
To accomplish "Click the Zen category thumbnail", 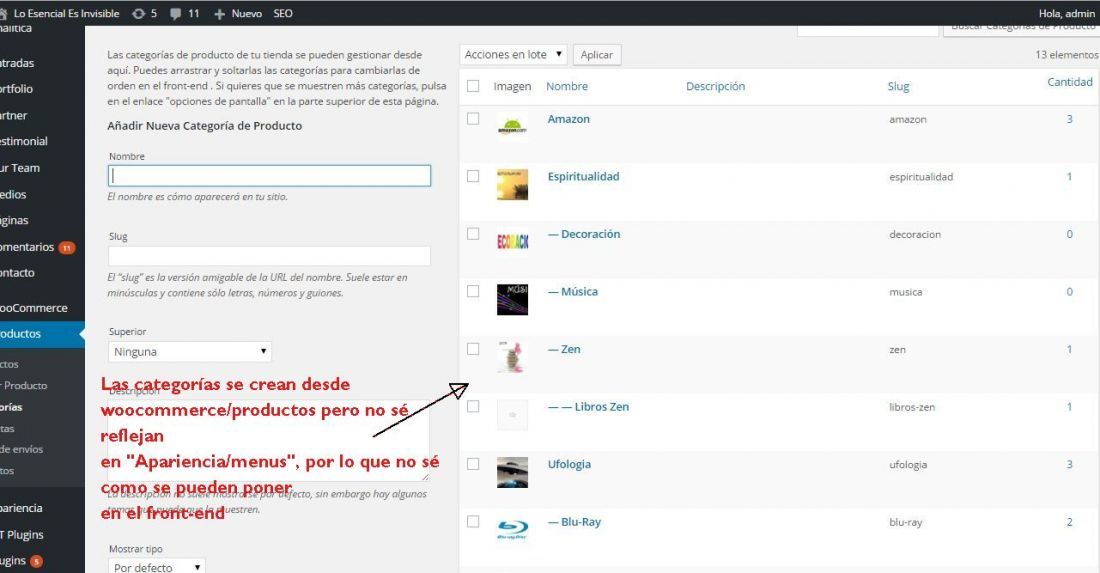I will click(512, 357).
